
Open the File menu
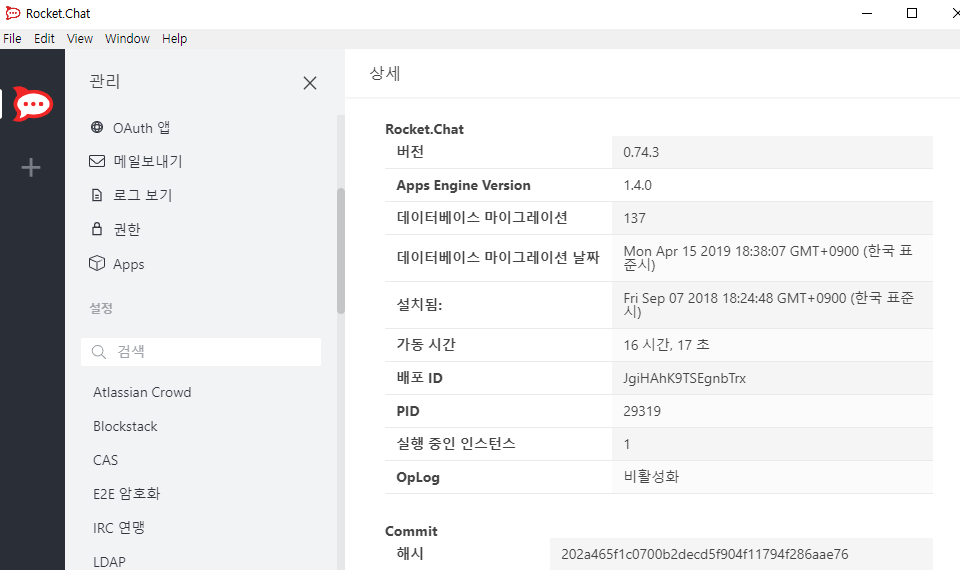point(12,39)
